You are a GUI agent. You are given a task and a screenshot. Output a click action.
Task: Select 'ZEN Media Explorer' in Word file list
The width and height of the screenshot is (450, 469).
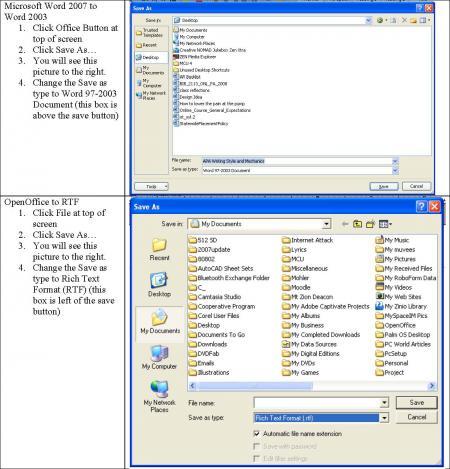pos(194,57)
